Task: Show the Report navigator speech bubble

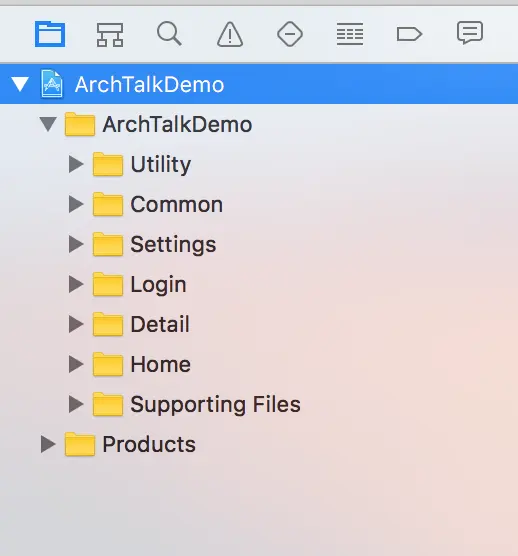Action: coord(470,33)
